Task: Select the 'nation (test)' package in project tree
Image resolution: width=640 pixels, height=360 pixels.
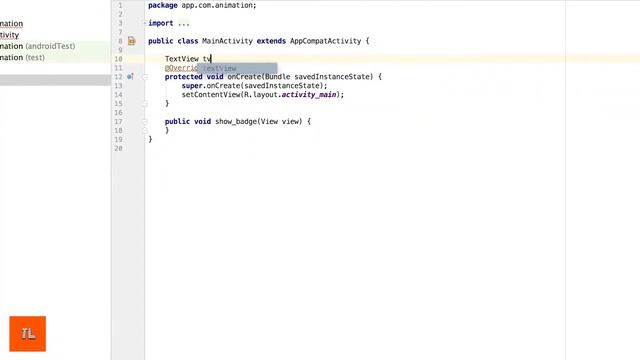Action: (x=22, y=58)
